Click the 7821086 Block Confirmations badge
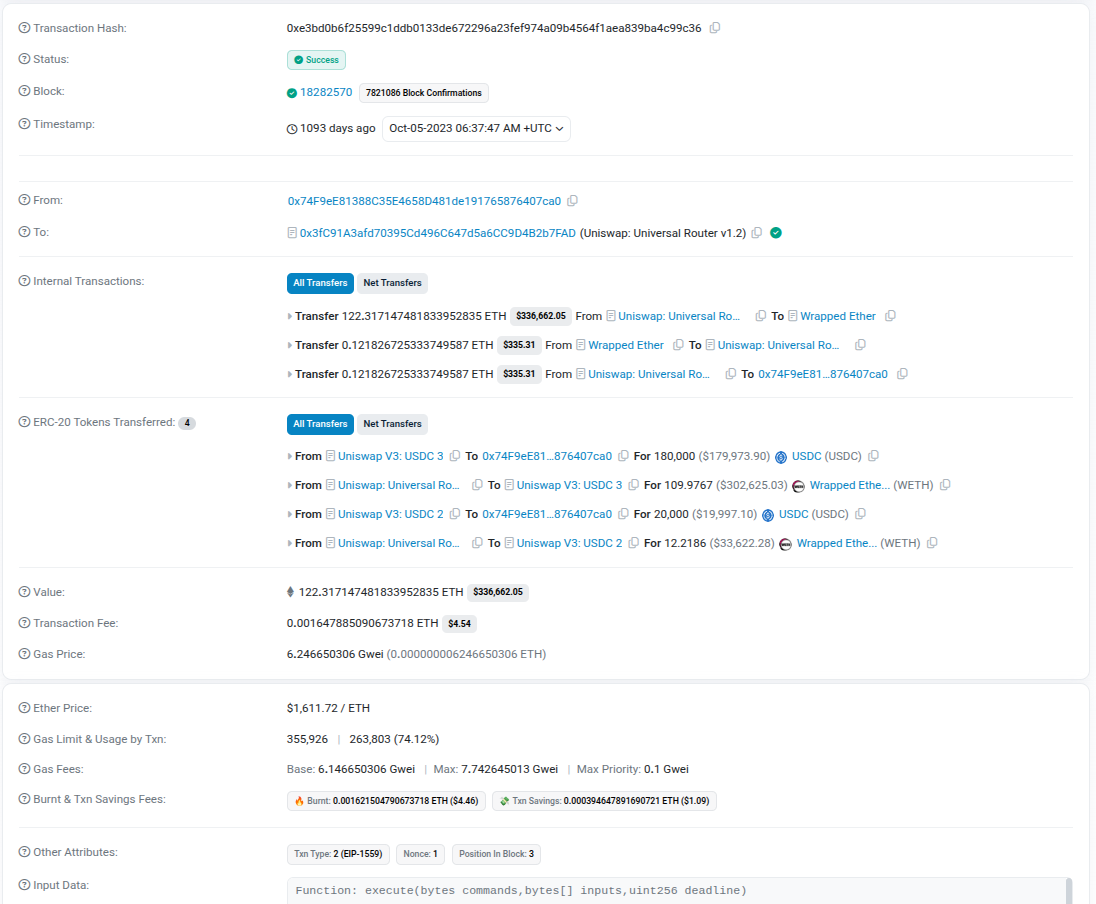This screenshot has height=904, width=1096. pos(424,93)
